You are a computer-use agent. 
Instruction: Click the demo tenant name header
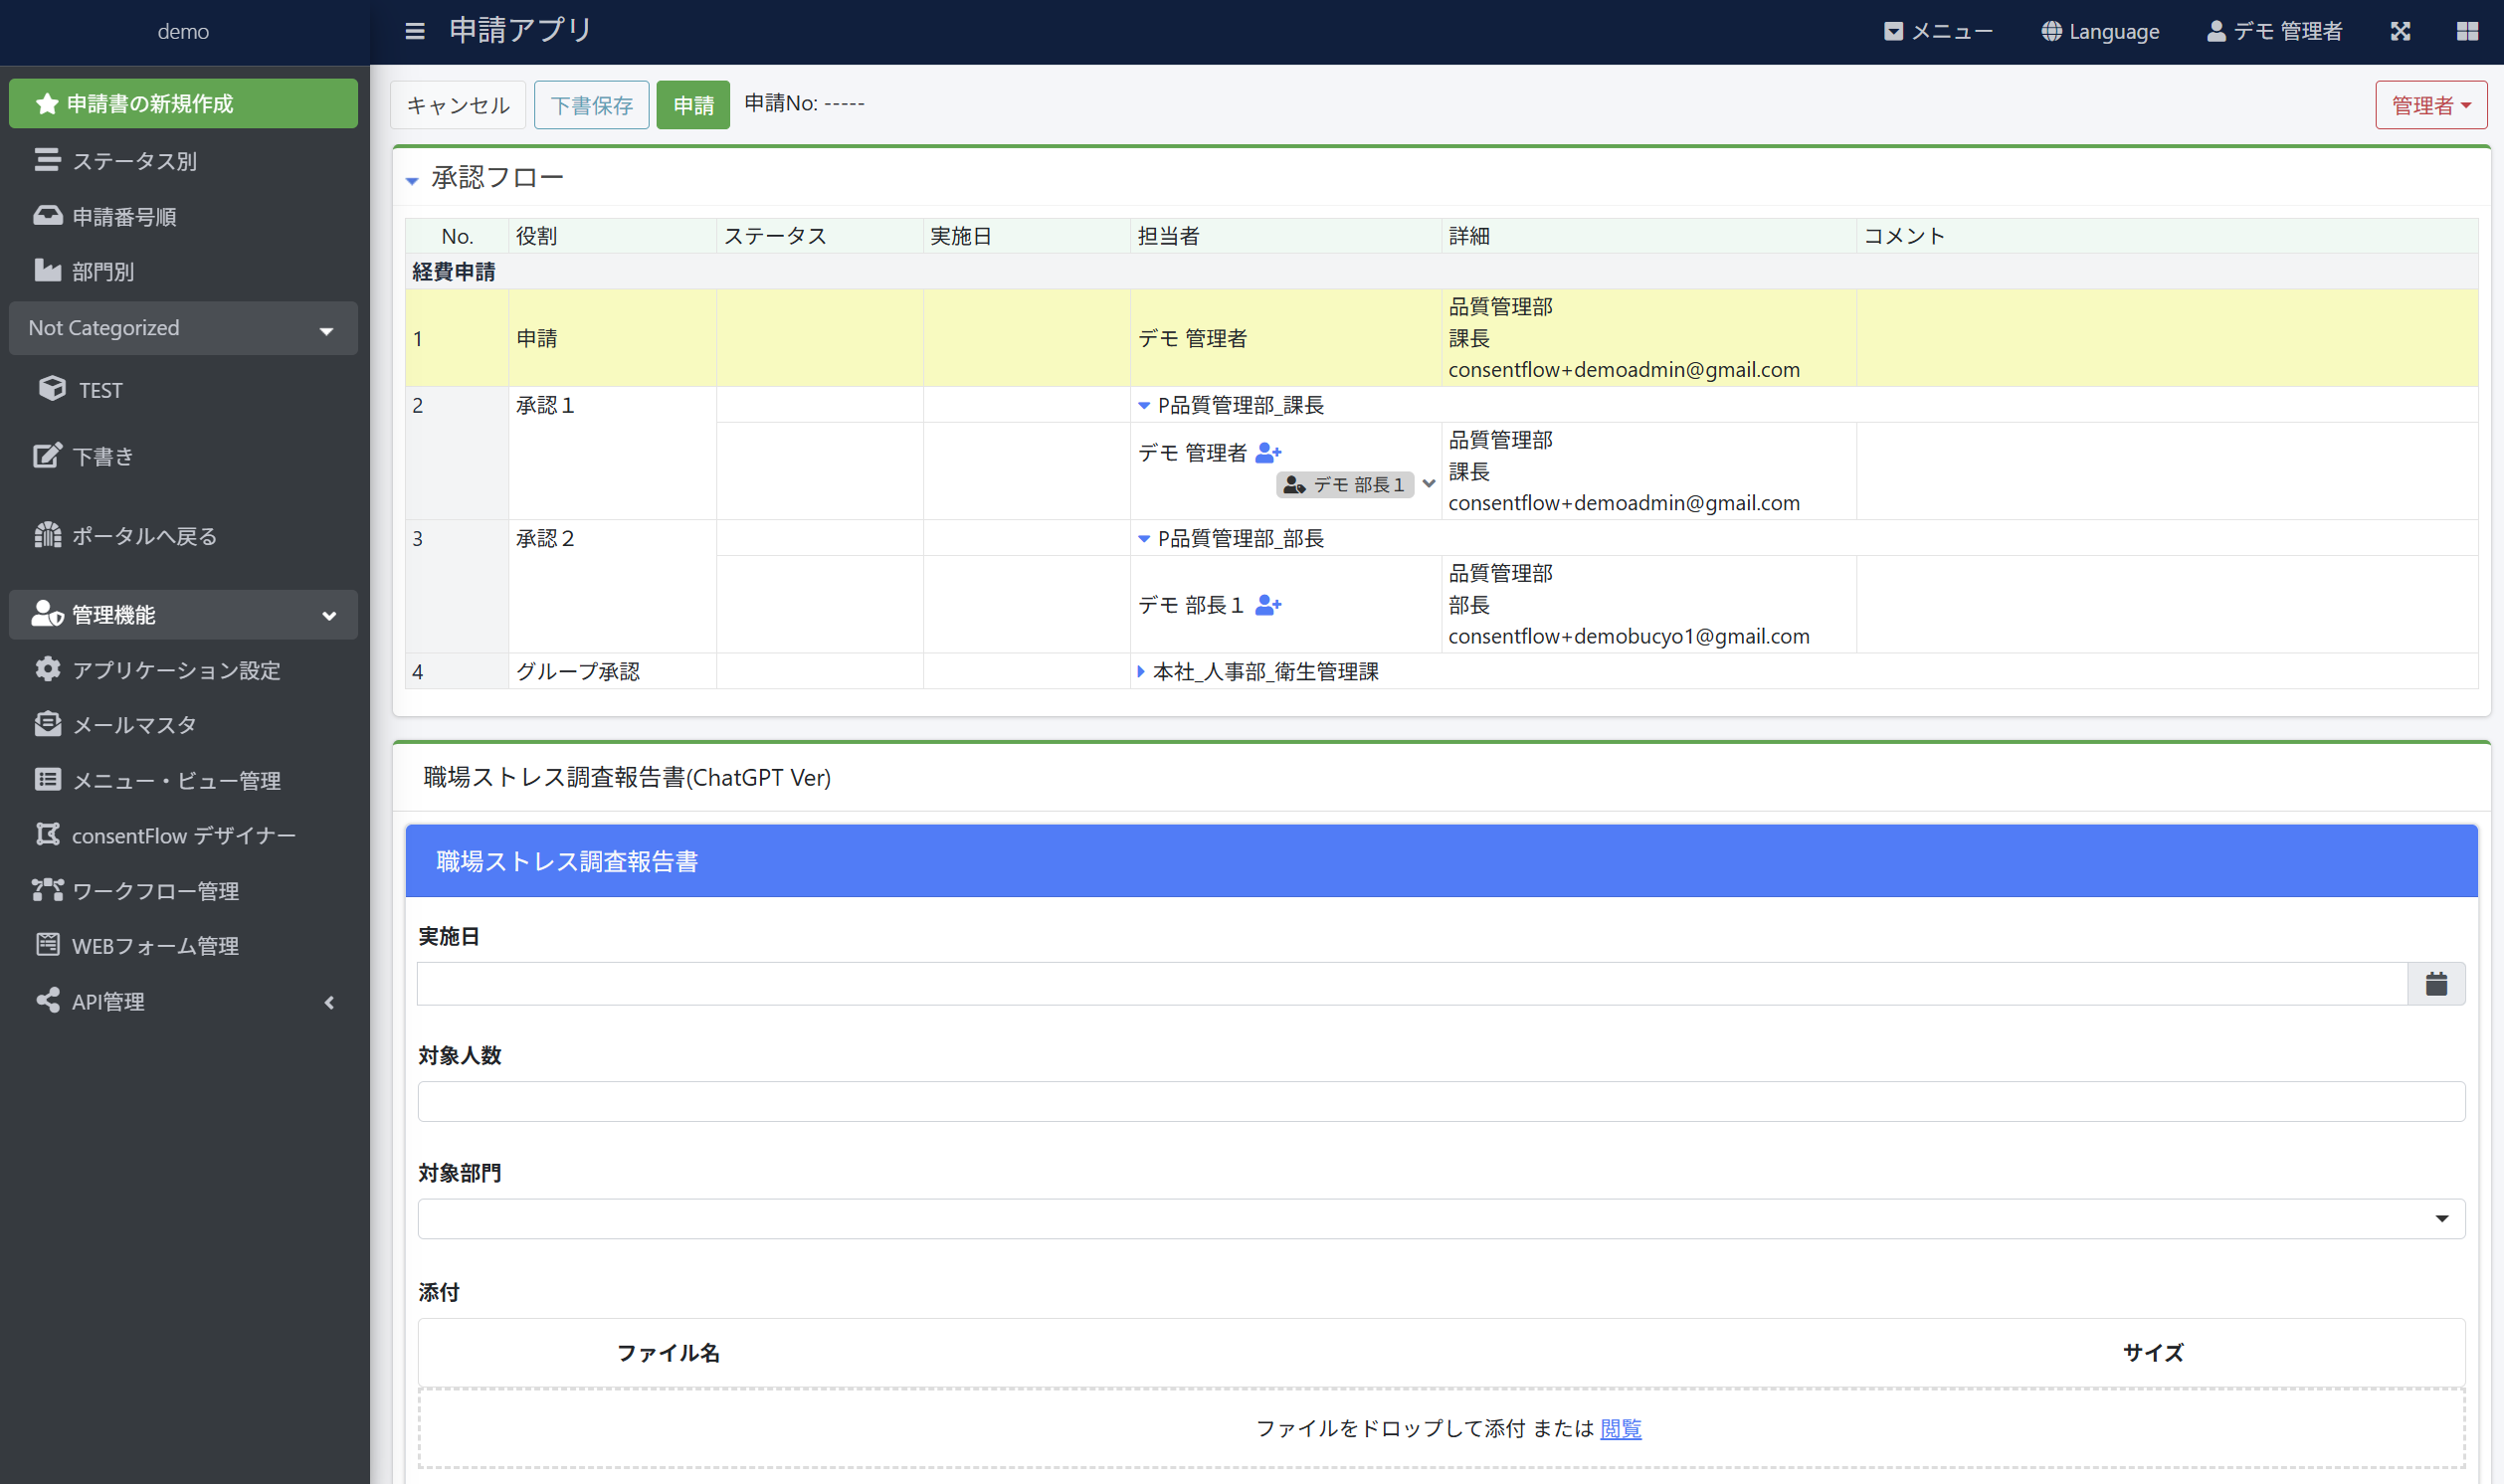pos(183,31)
